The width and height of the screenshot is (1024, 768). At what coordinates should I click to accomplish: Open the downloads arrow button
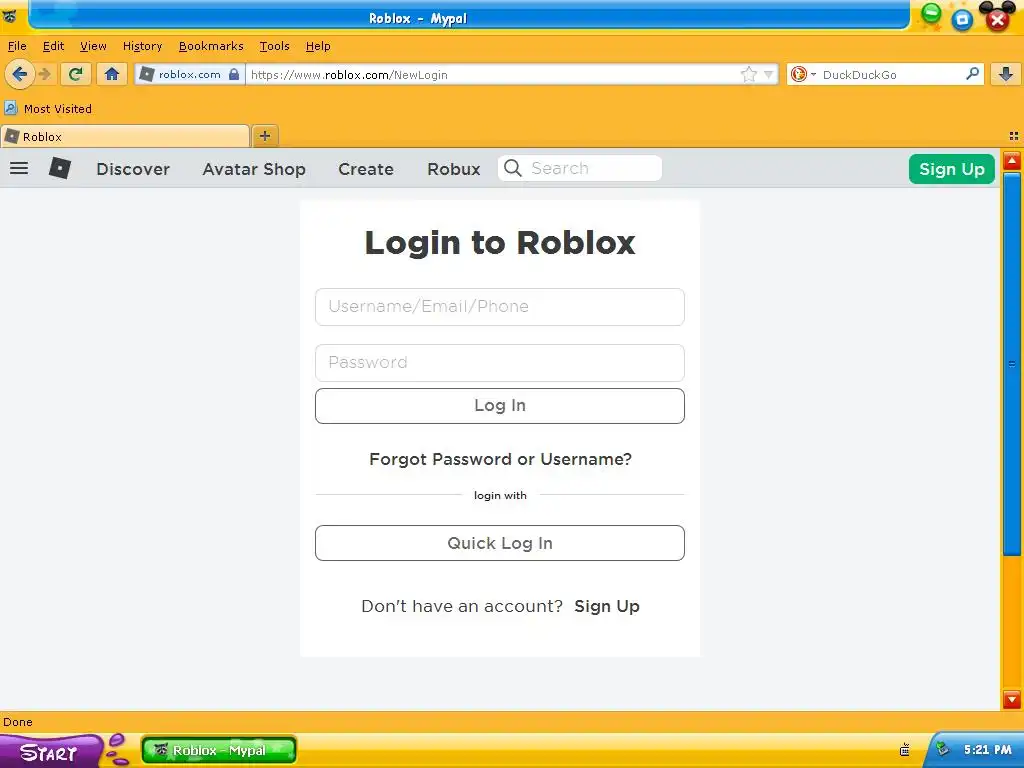pyautogui.click(x=1006, y=74)
